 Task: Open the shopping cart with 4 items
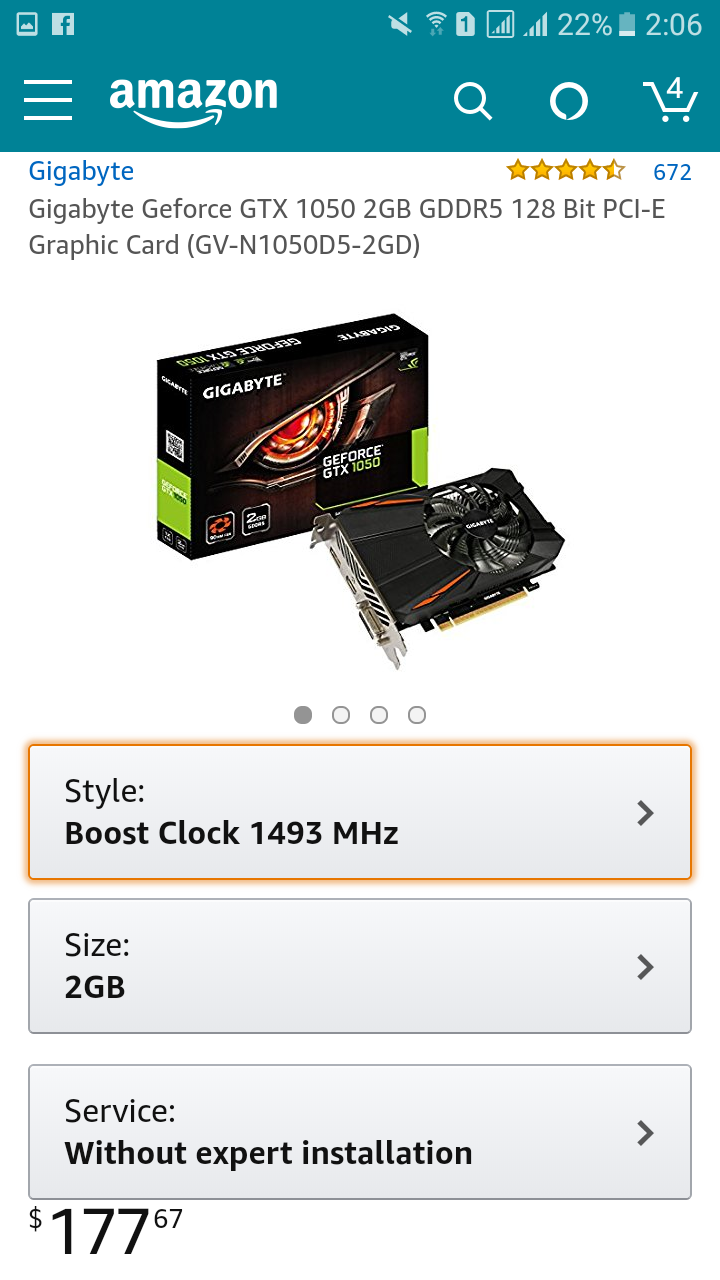[x=670, y=100]
